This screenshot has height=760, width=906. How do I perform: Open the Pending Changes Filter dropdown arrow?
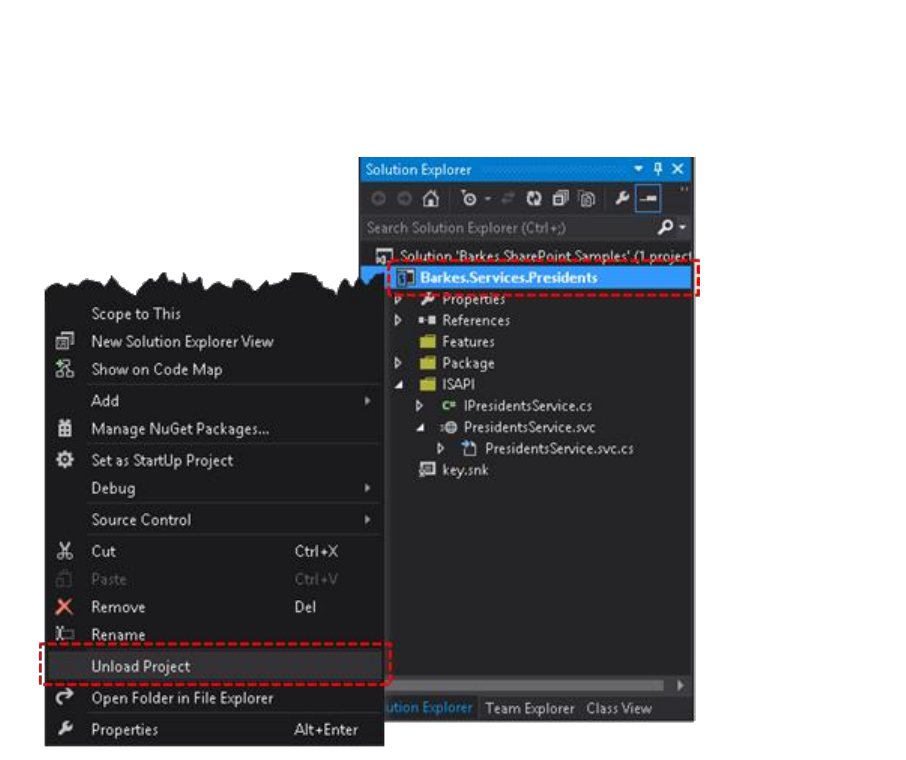click(x=488, y=199)
